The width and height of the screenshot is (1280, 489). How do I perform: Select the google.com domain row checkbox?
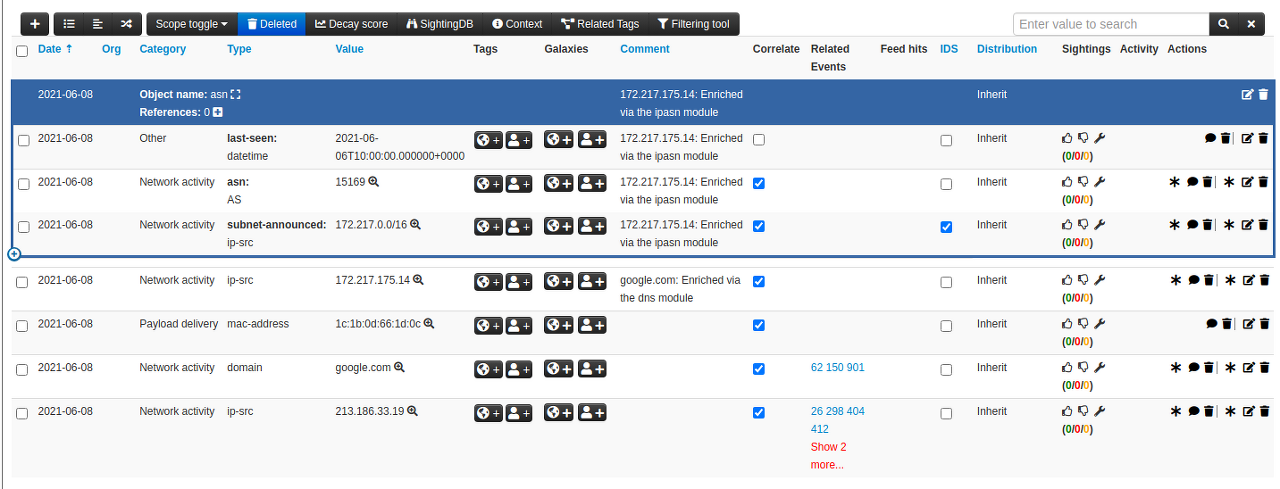point(24,370)
